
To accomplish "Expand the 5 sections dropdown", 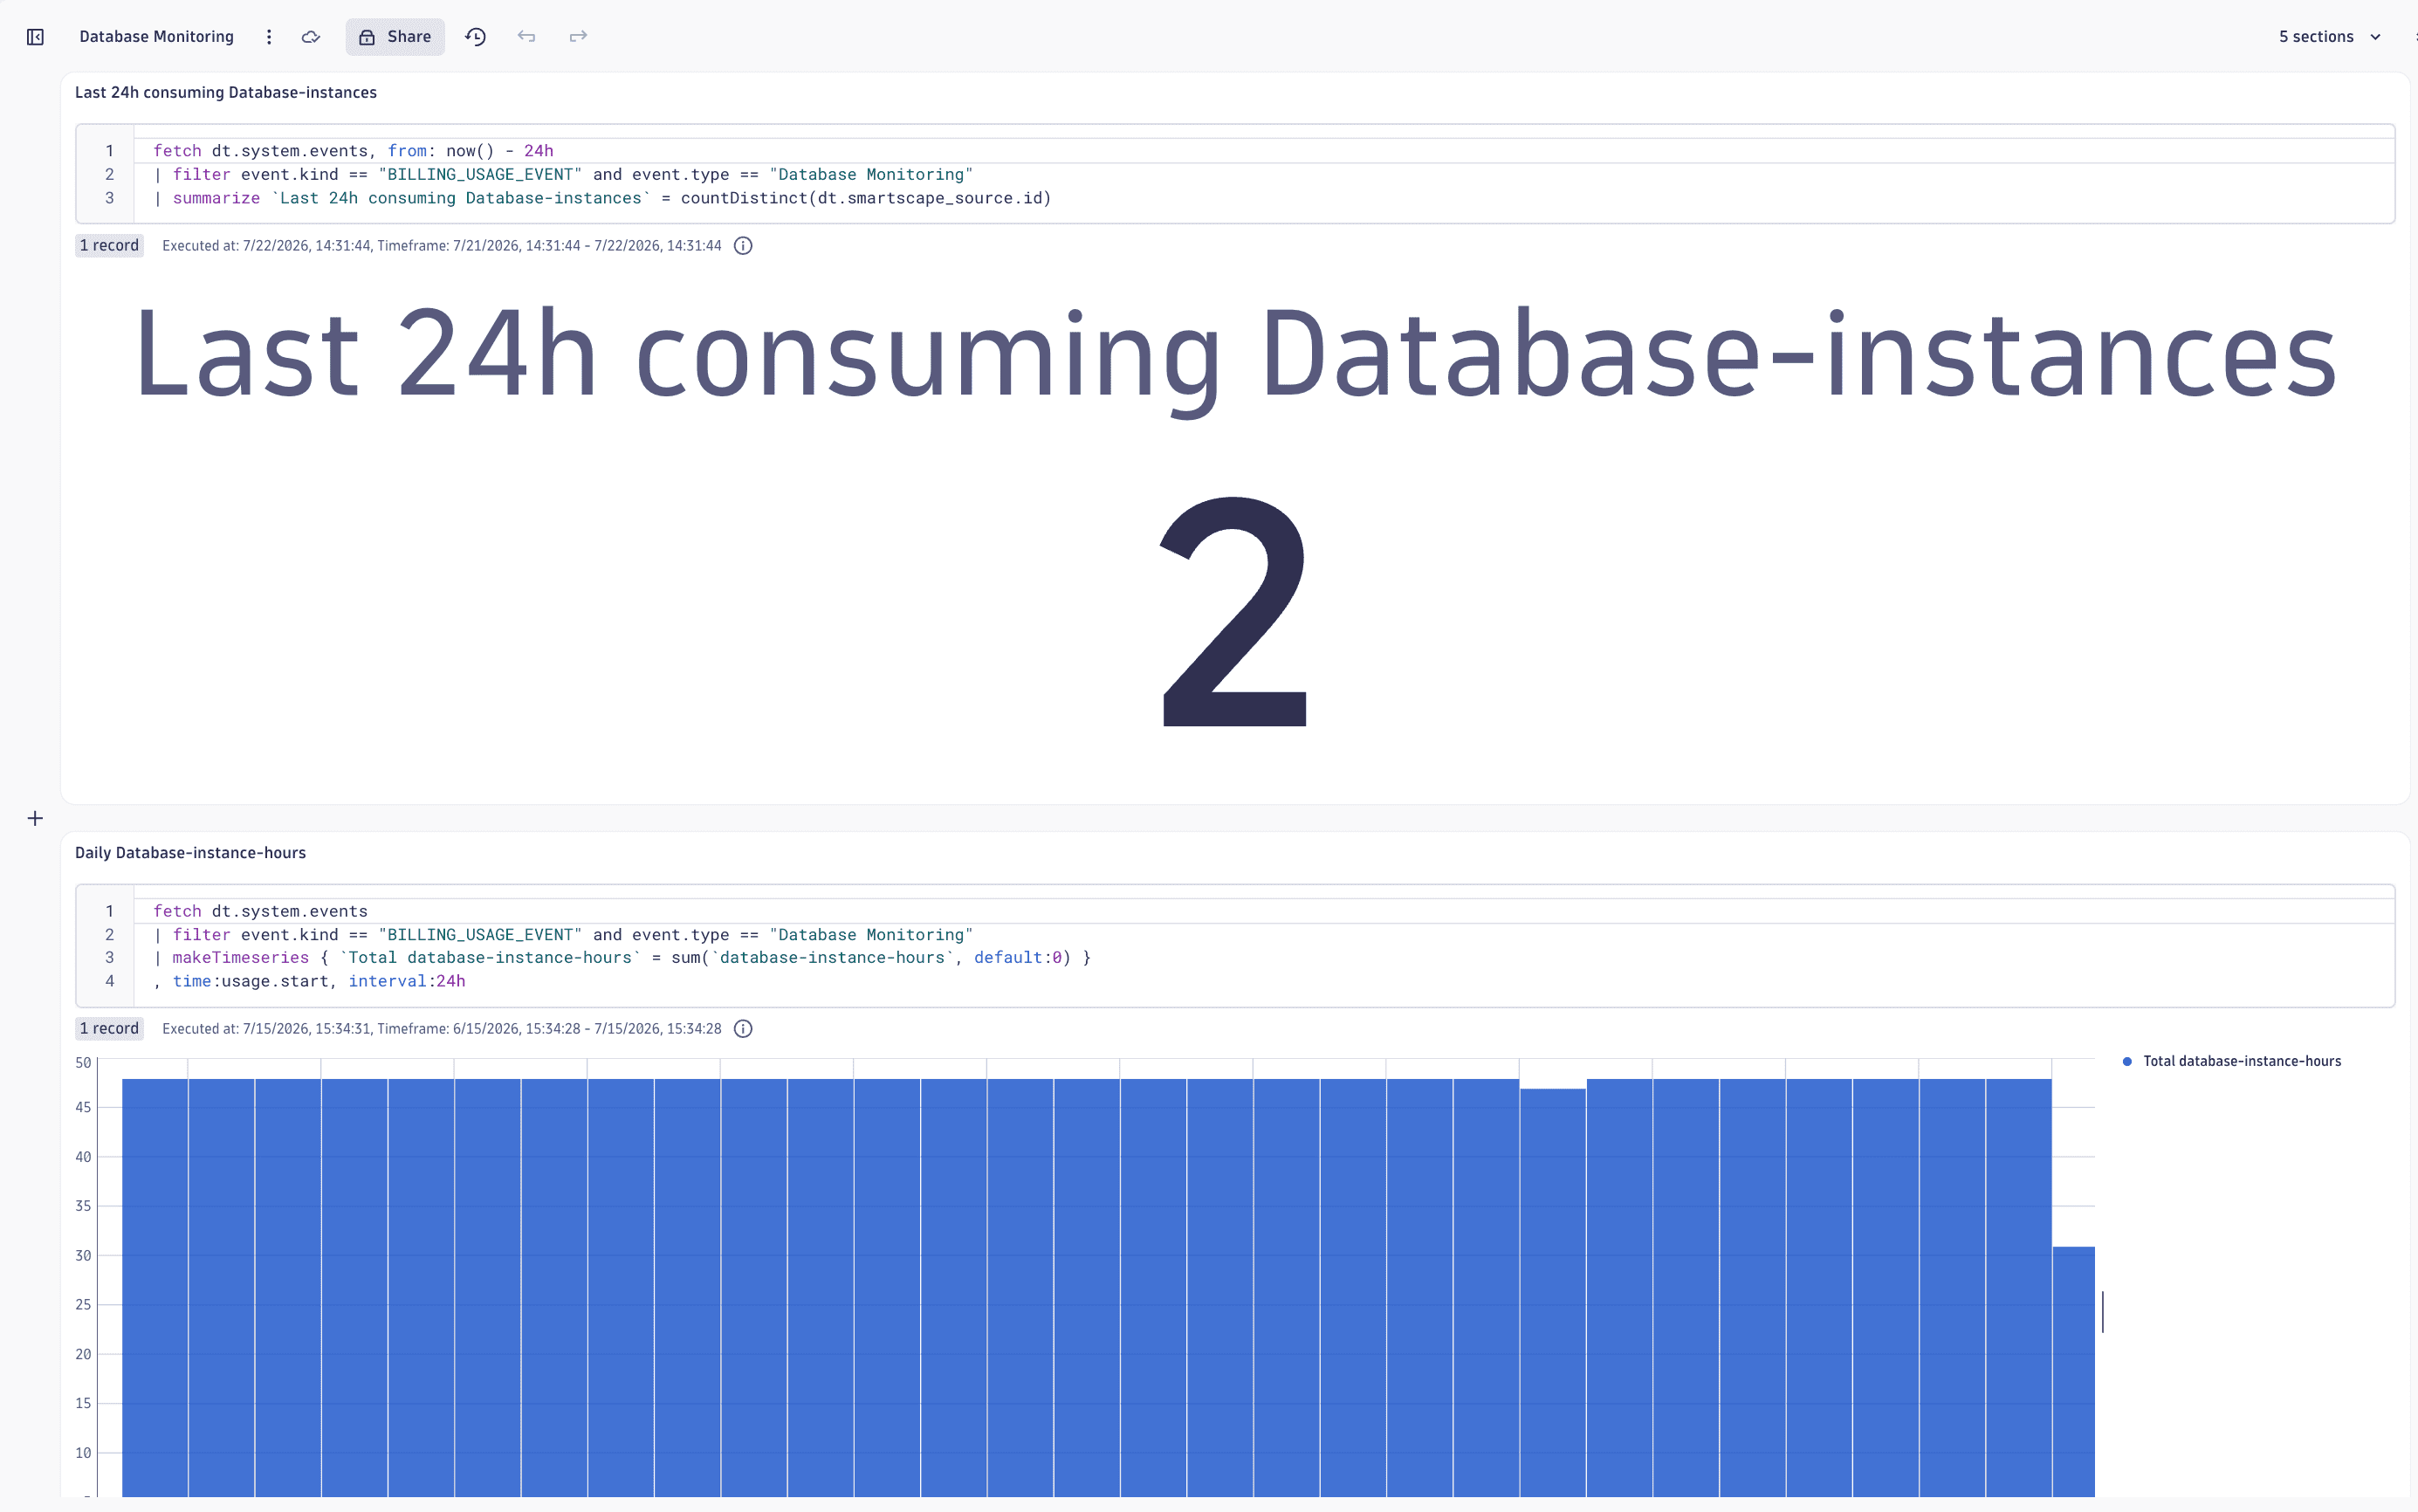I will click(x=2330, y=37).
